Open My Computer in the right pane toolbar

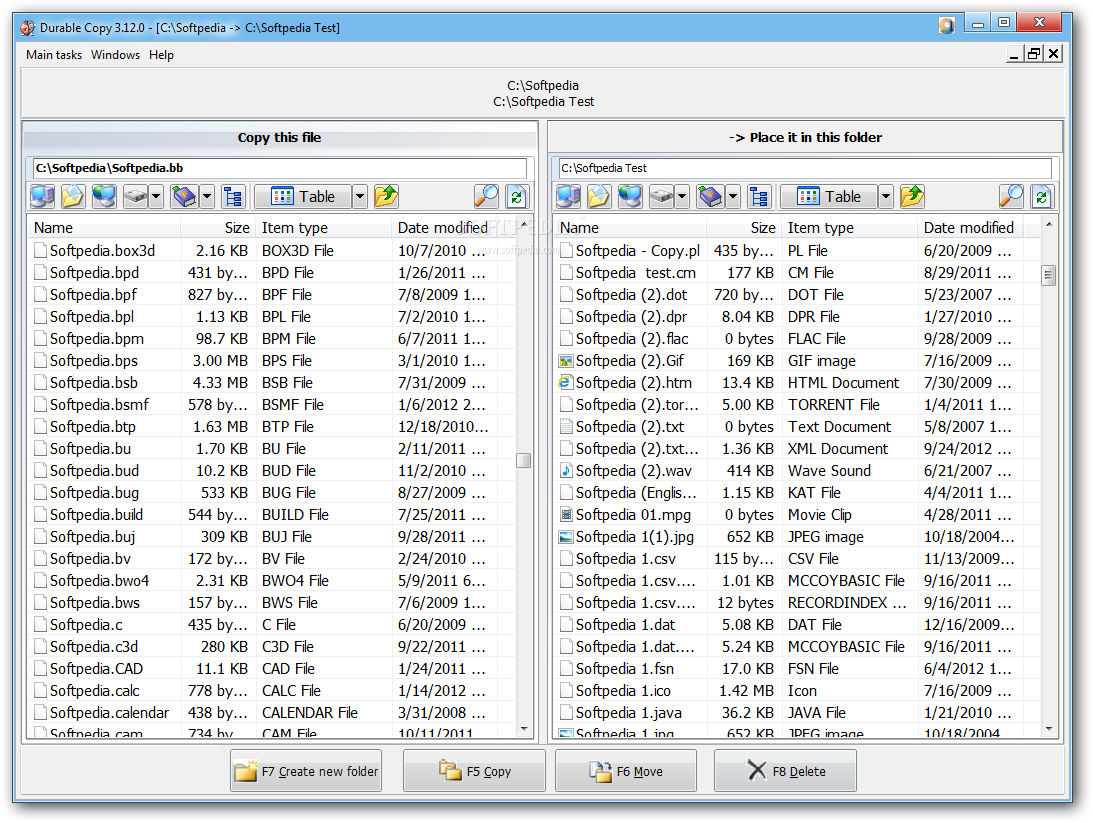[x=568, y=197]
